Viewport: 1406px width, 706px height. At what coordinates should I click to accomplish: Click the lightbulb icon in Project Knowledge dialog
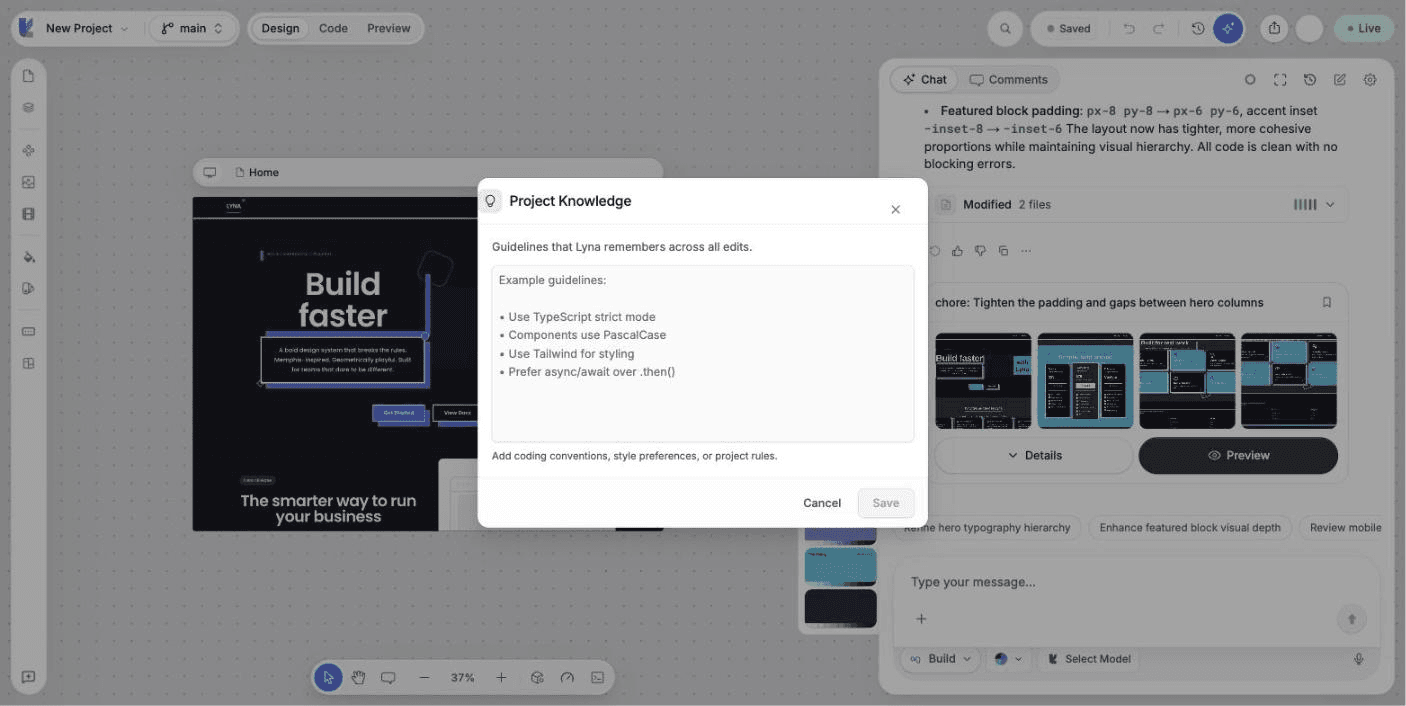click(x=490, y=201)
